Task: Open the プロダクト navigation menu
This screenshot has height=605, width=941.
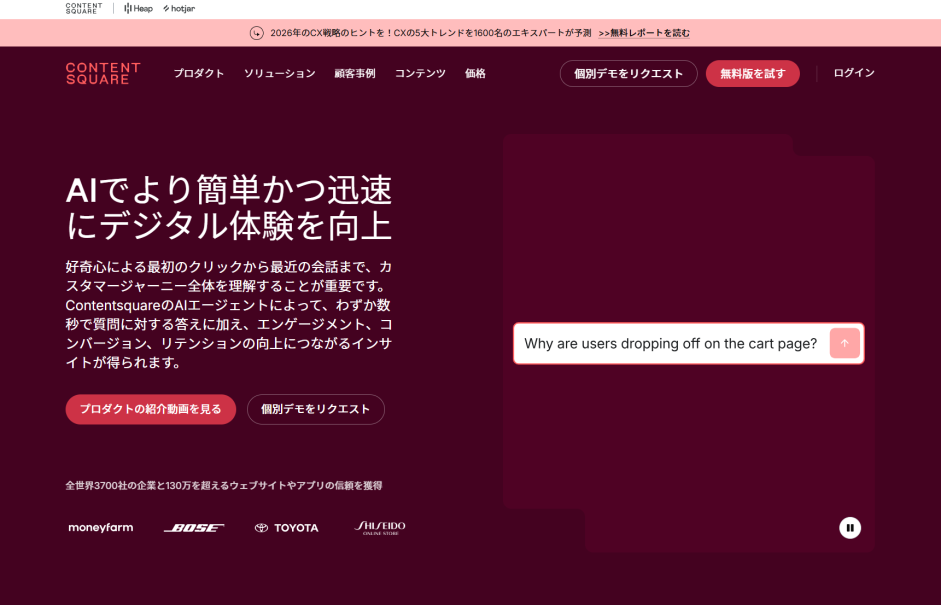Action: (x=199, y=73)
